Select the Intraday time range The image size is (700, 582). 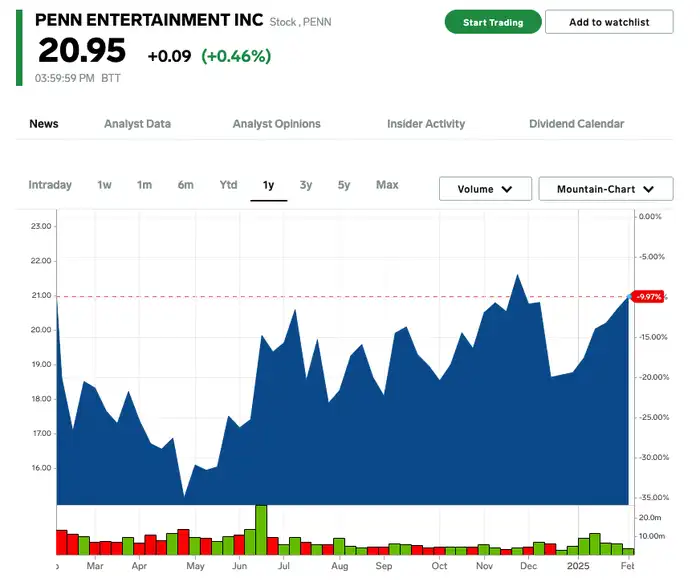[50, 185]
